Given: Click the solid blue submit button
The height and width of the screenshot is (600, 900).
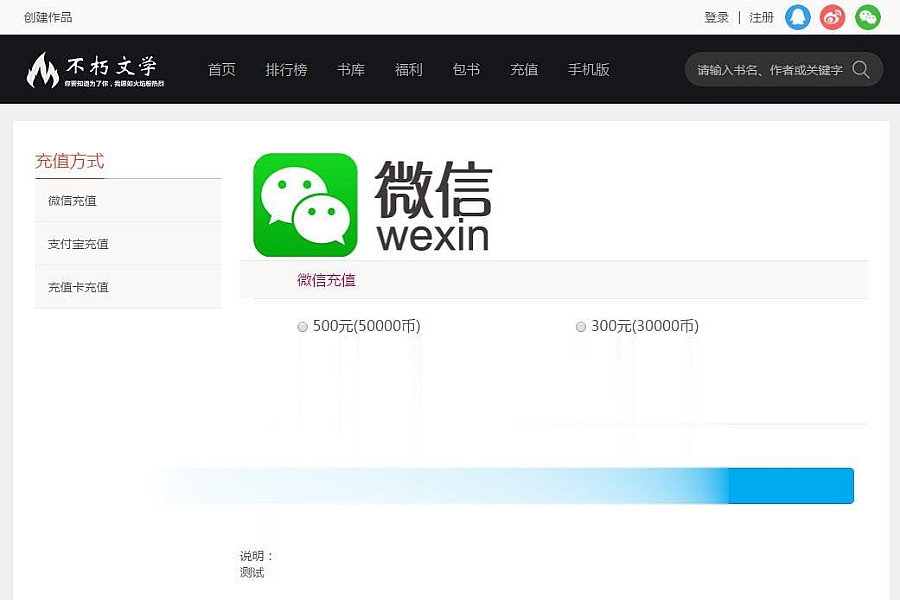Looking at the screenshot, I should [791, 486].
